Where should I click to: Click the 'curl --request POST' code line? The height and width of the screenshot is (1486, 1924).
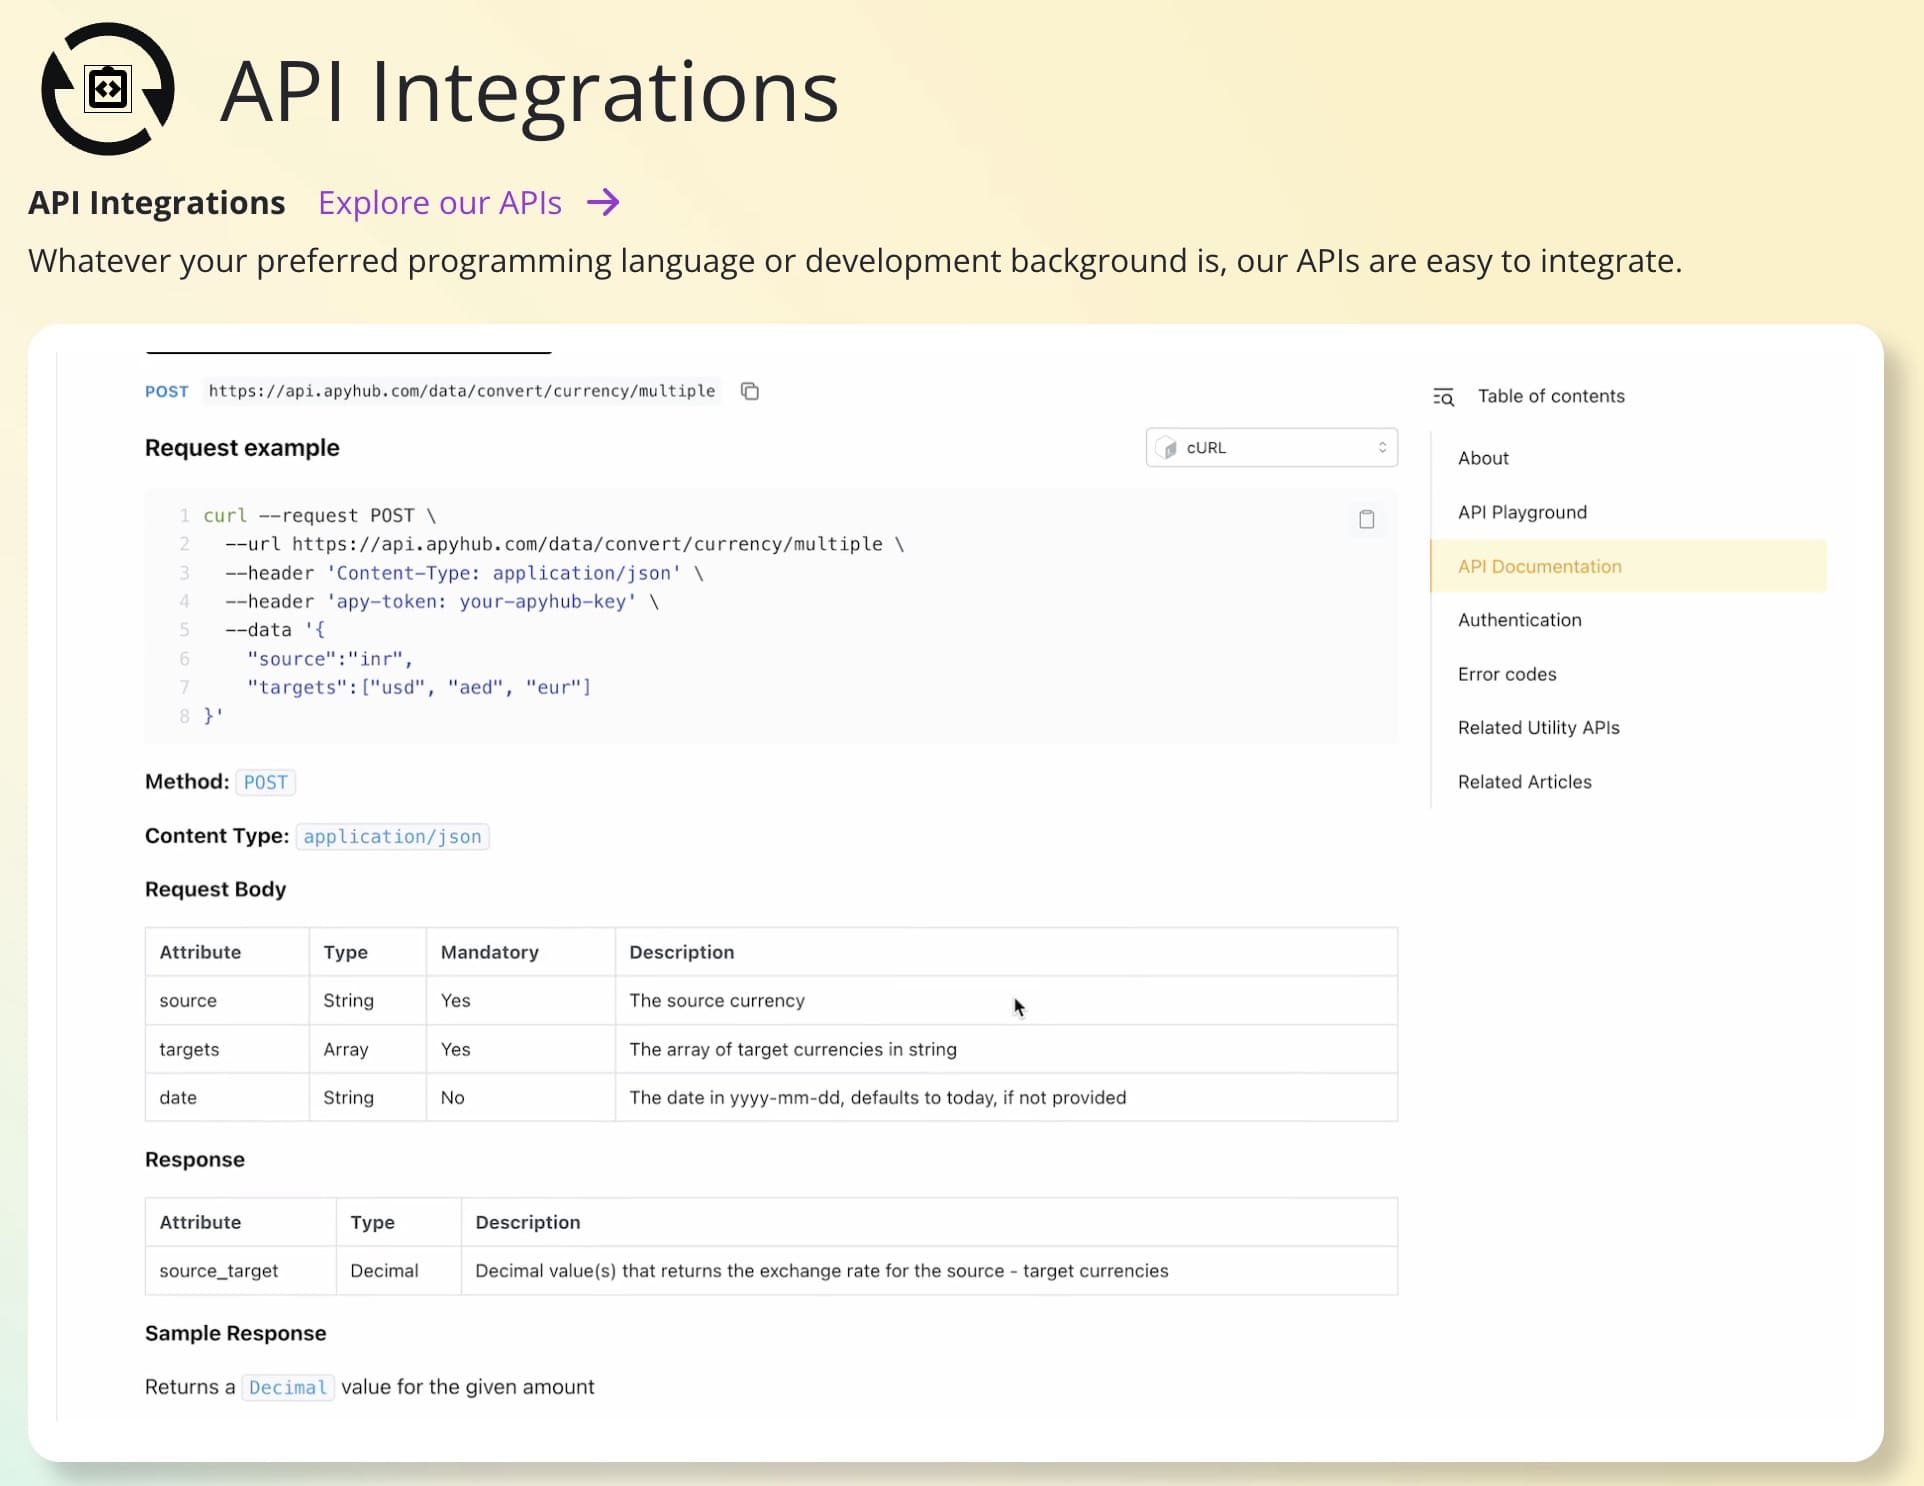tap(320, 516)
